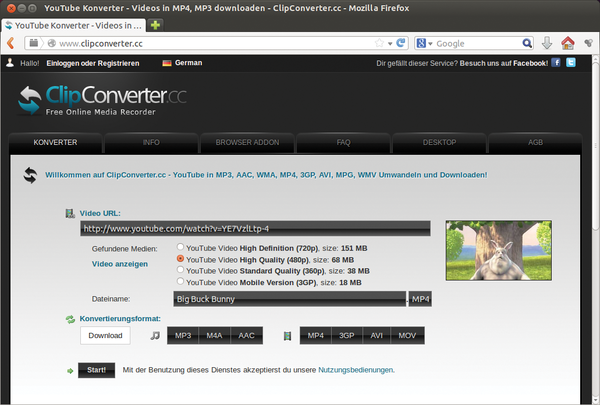The image size is (600, 405).
Task: Click the welcome headline Willkommen auf ClipConverter.cc
Action: 266,175
